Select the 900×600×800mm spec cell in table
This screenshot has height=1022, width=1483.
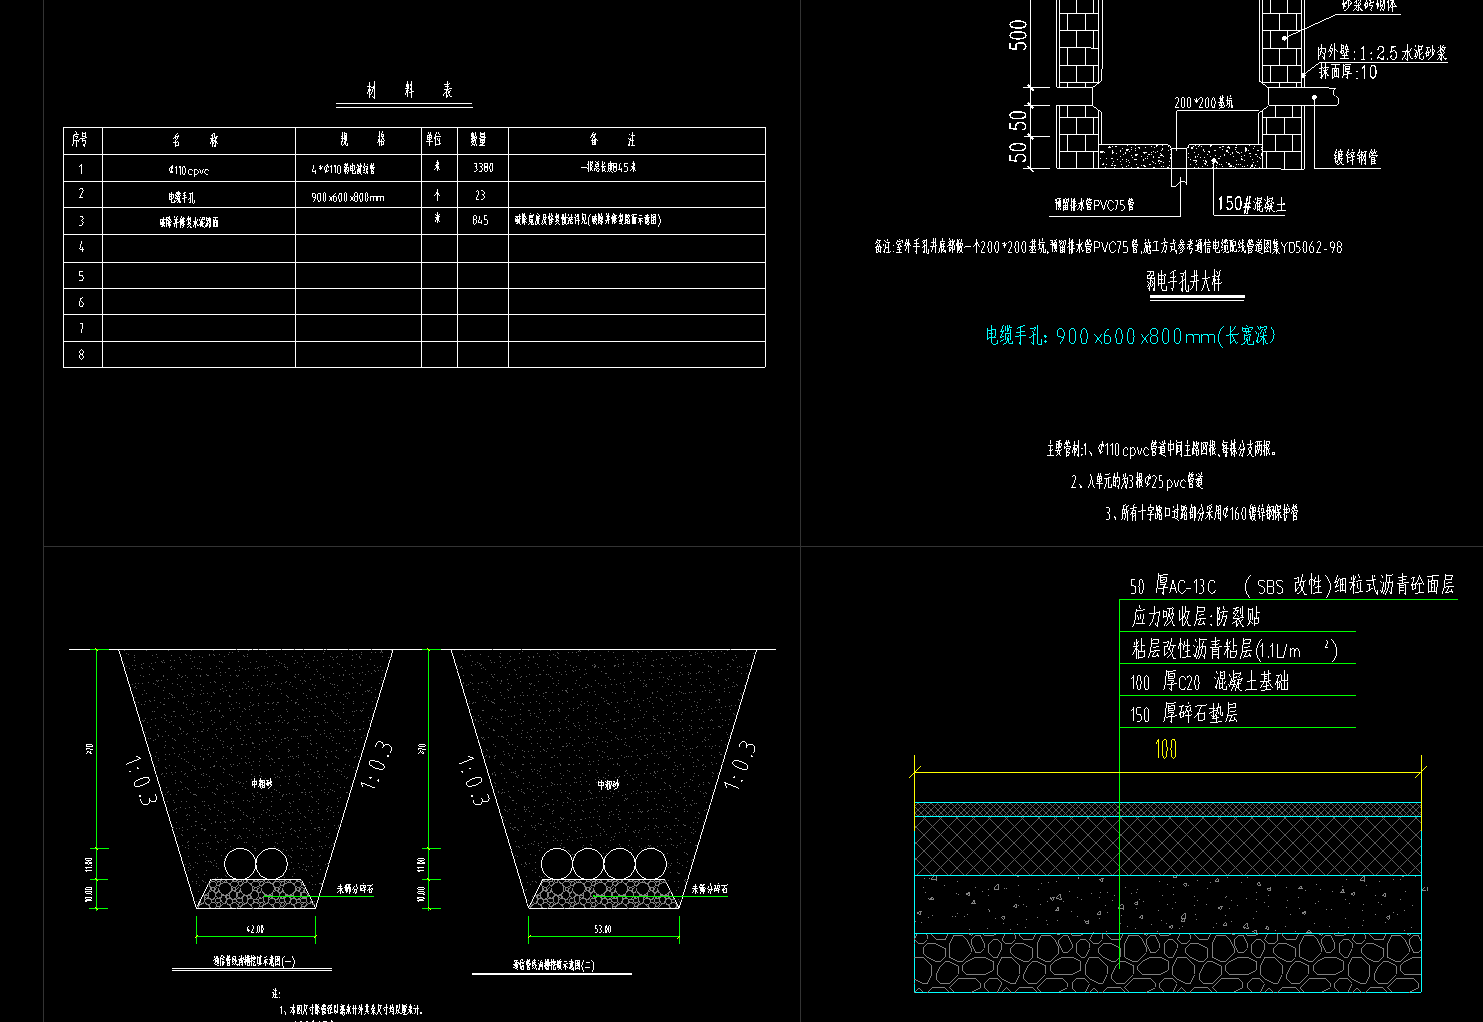pyautogui.click(x=347, y=197)
